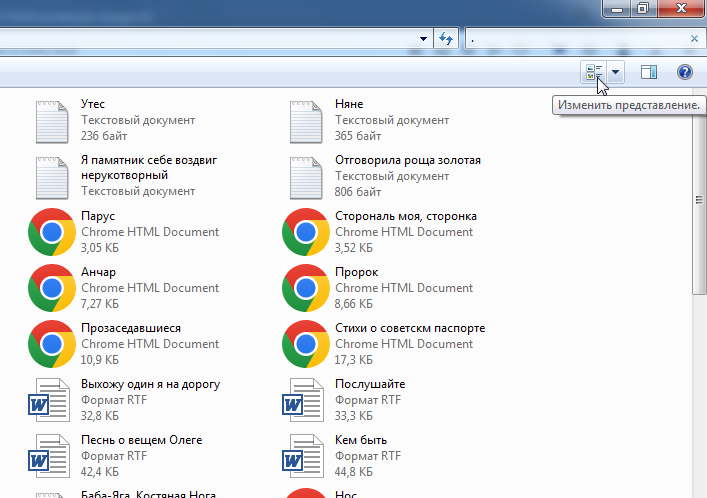
Task: Click the Chrome icon for Анчар
Action: [x=52, y=288]
